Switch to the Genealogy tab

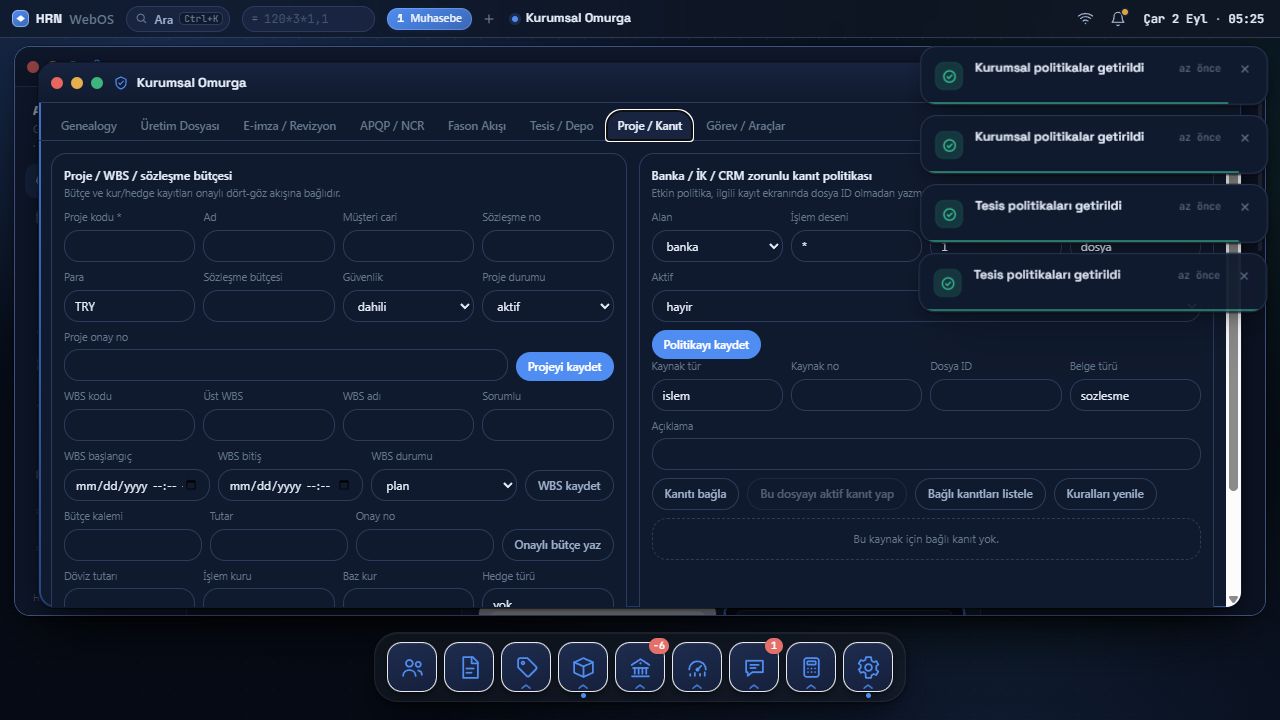(x=89, y=126)
